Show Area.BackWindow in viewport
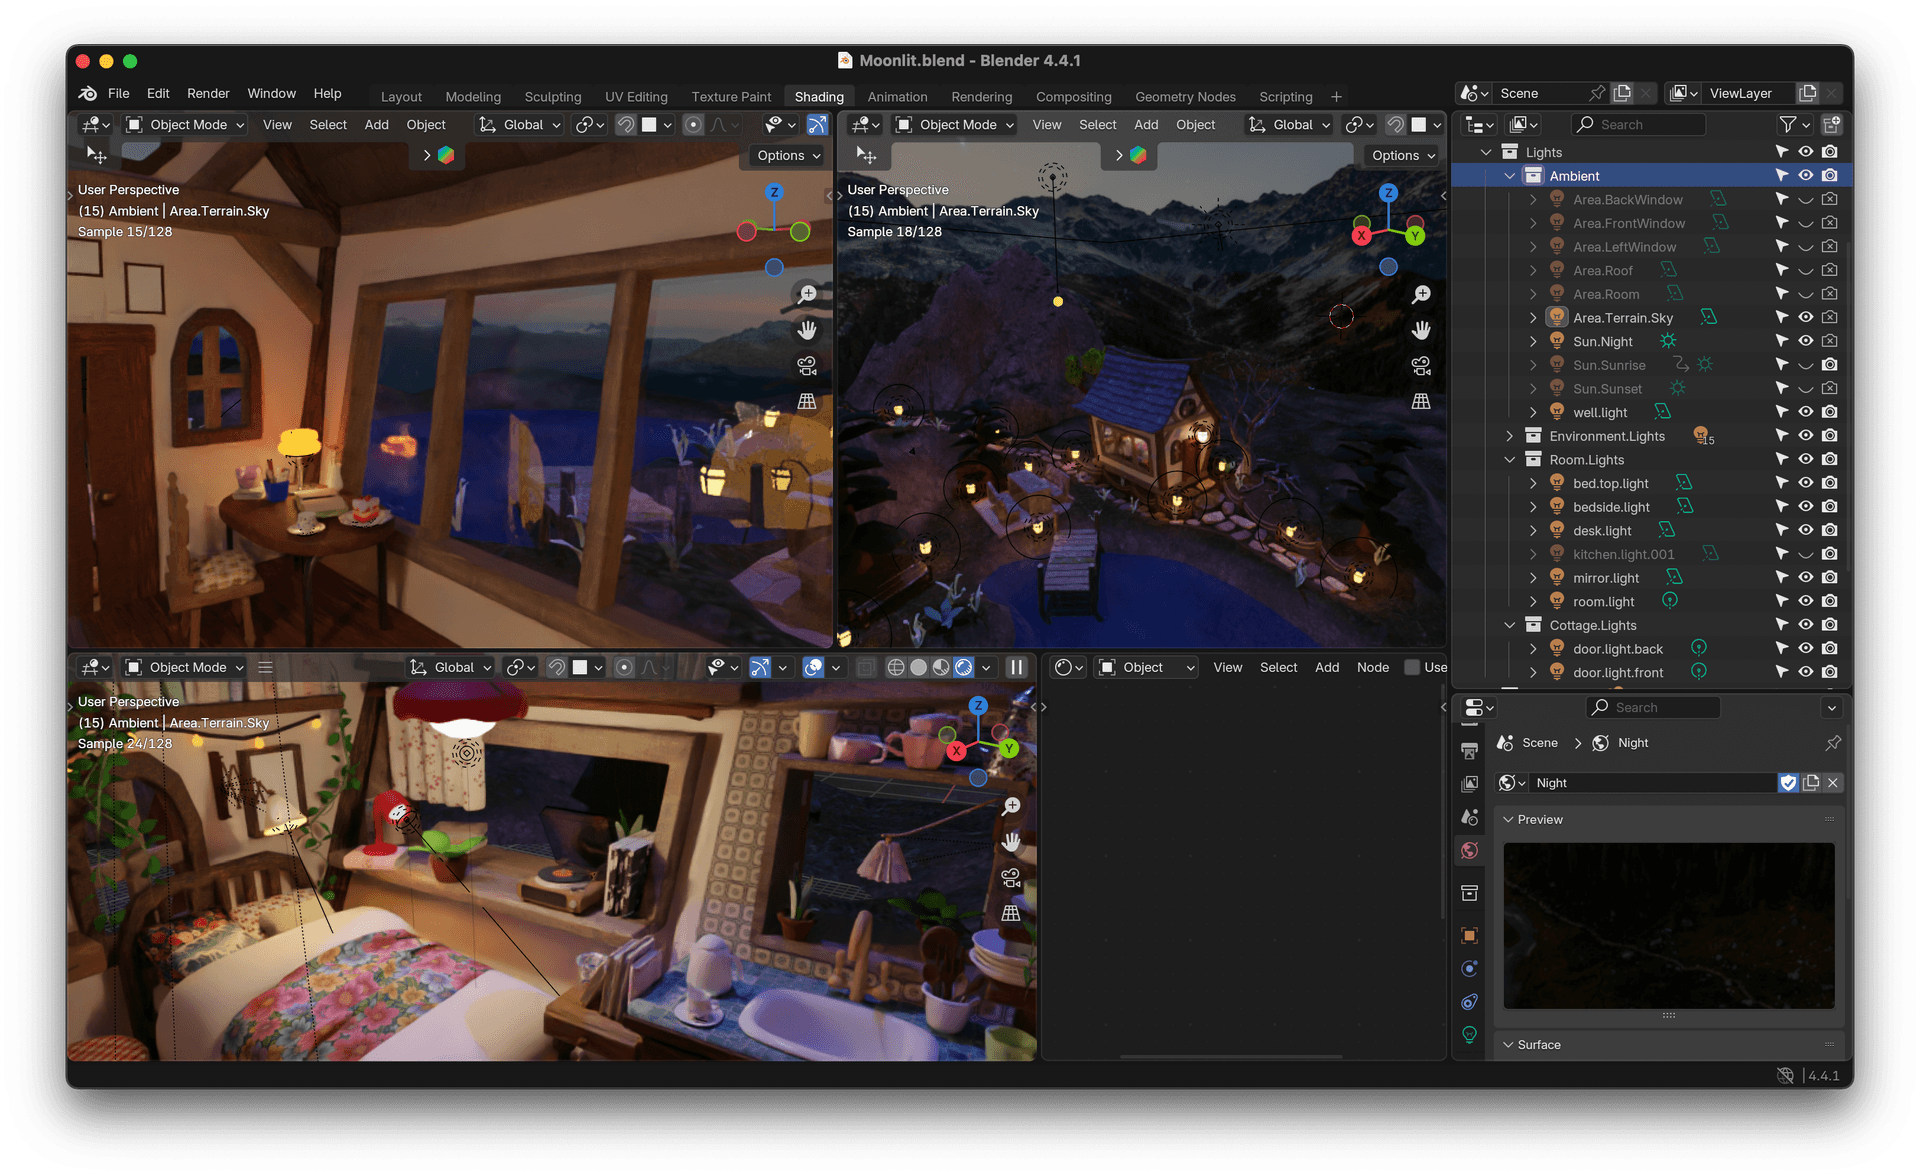 (1806, 199)
